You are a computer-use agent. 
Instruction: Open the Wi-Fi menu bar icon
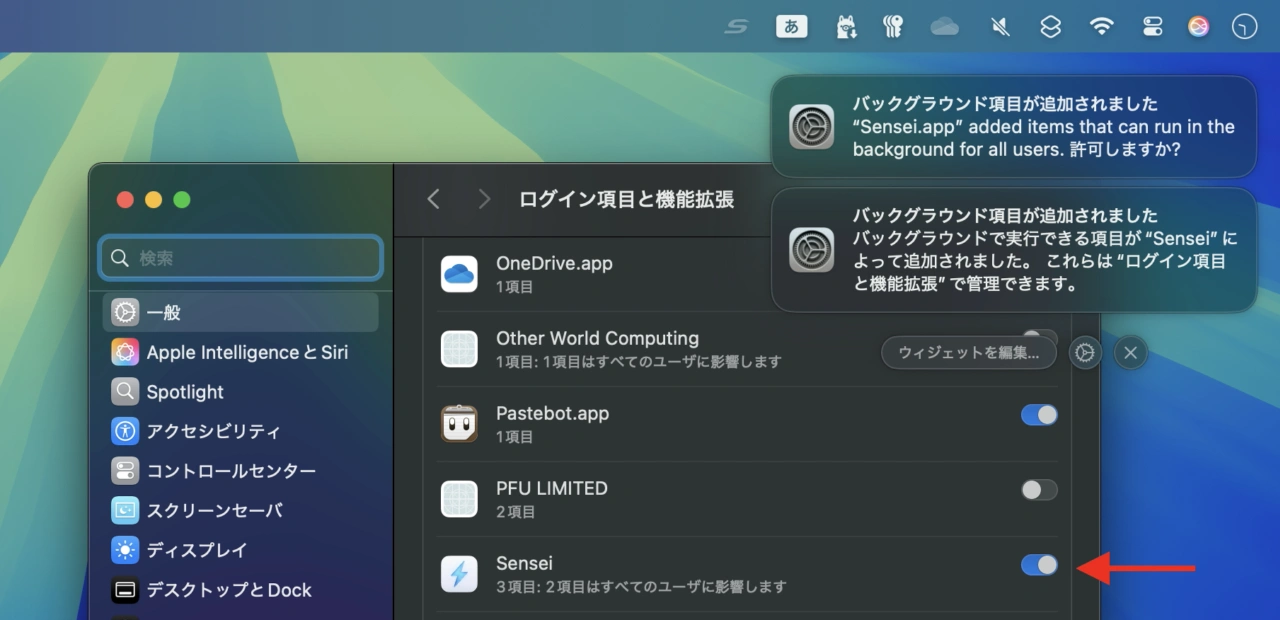point(1101,27)
